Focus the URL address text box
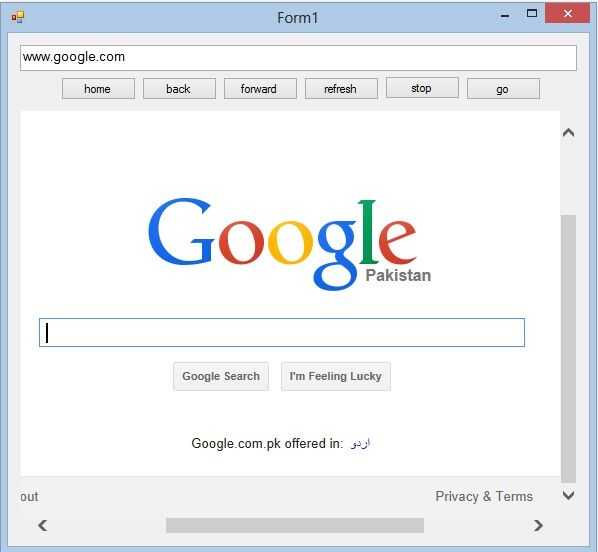598x552 pixels. point(298,58)
